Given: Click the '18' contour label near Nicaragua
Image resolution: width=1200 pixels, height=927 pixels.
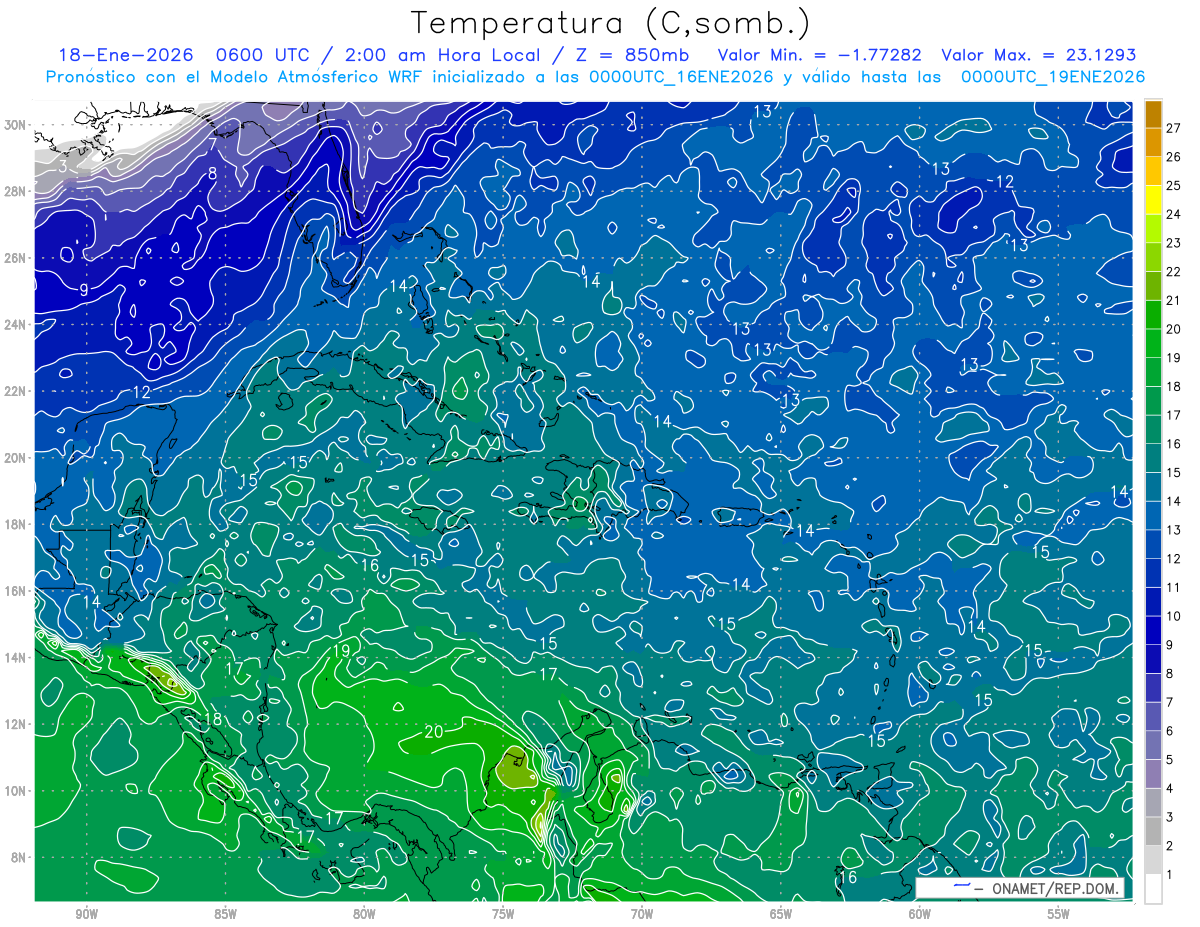Looking at the screenshot, I should [x=213, y=720].
